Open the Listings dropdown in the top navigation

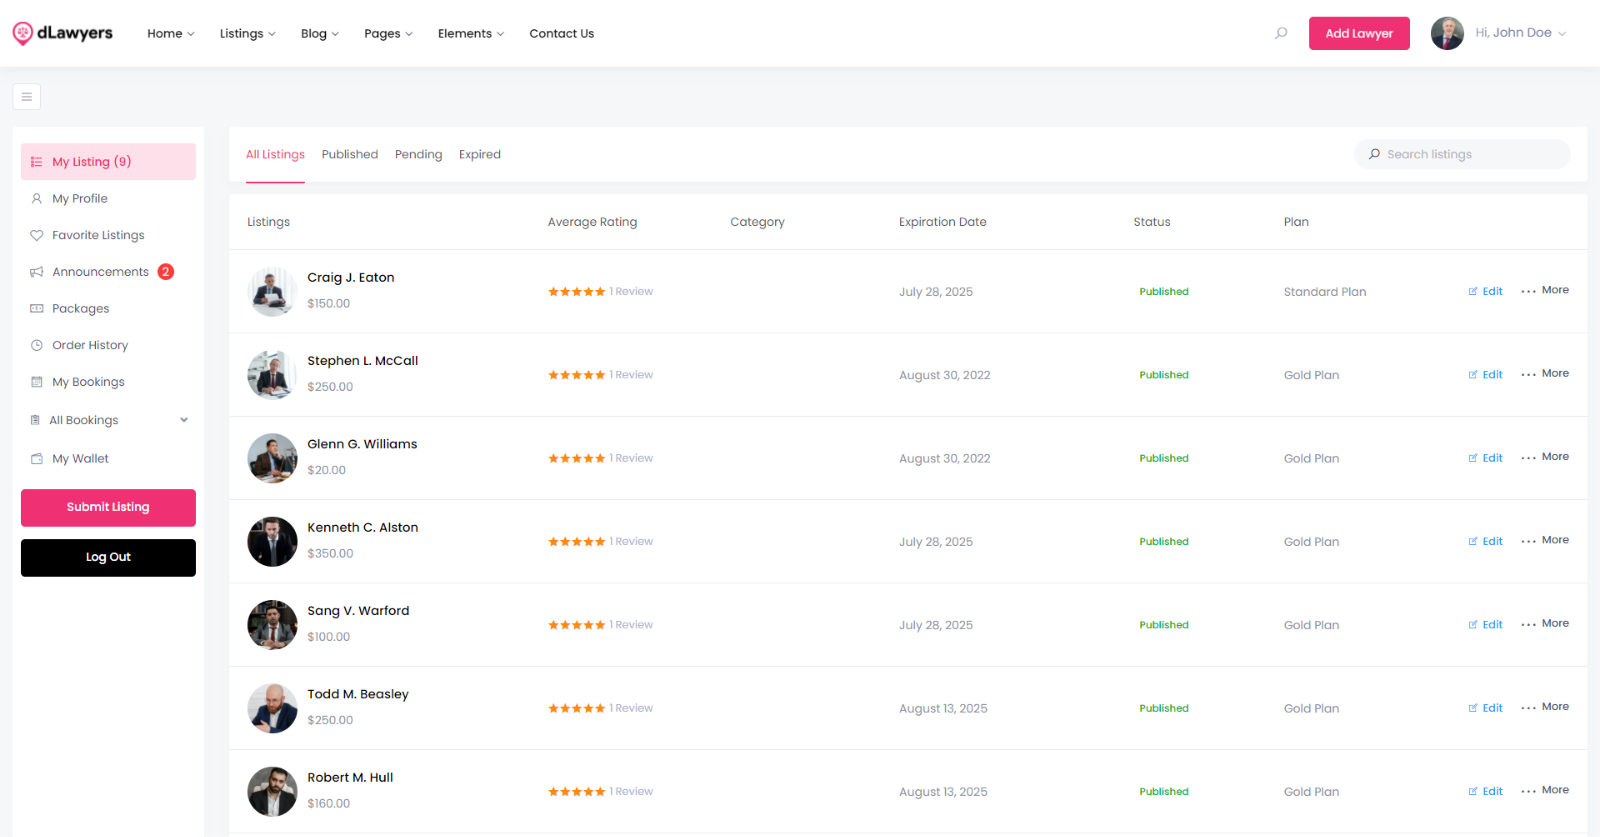pyautogui.click(x=247, y=34)
